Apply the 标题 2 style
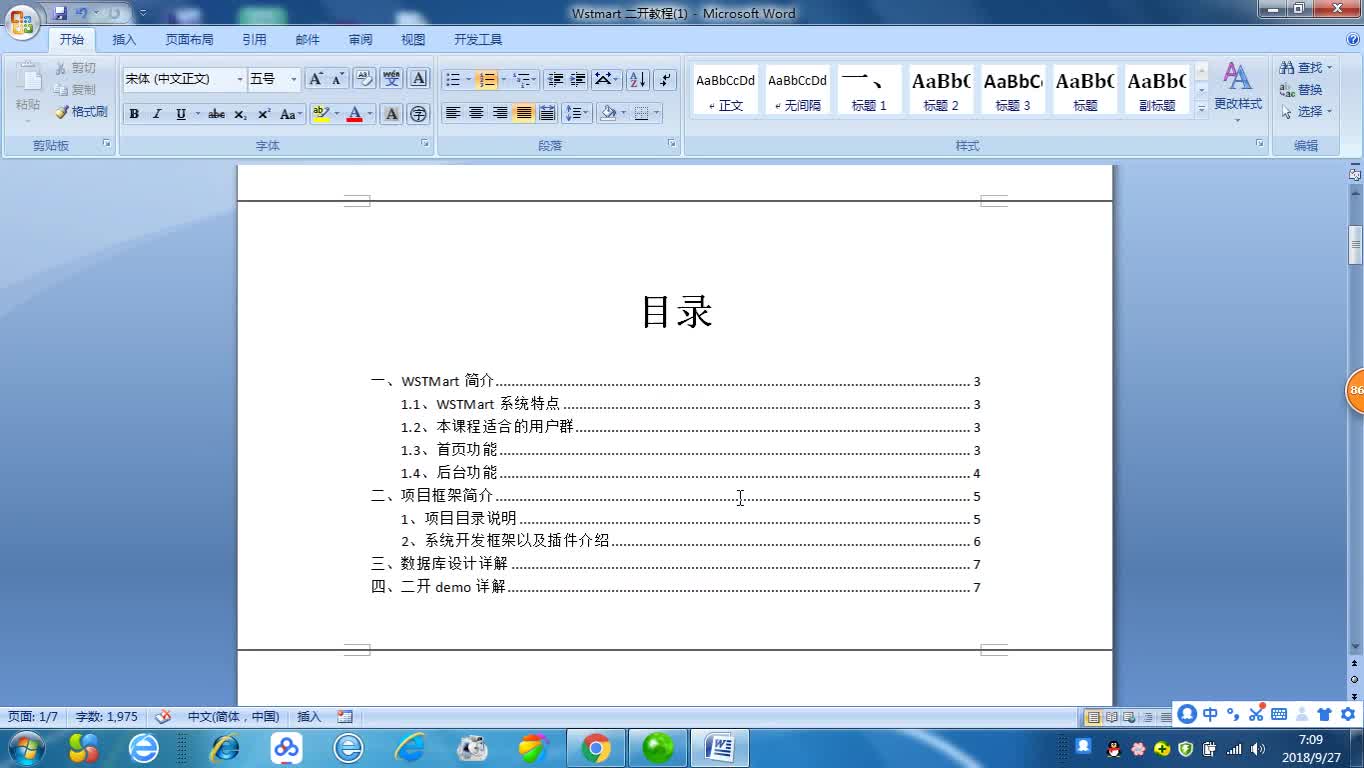This screenshot has width=1364, height=768. [941, 90]
